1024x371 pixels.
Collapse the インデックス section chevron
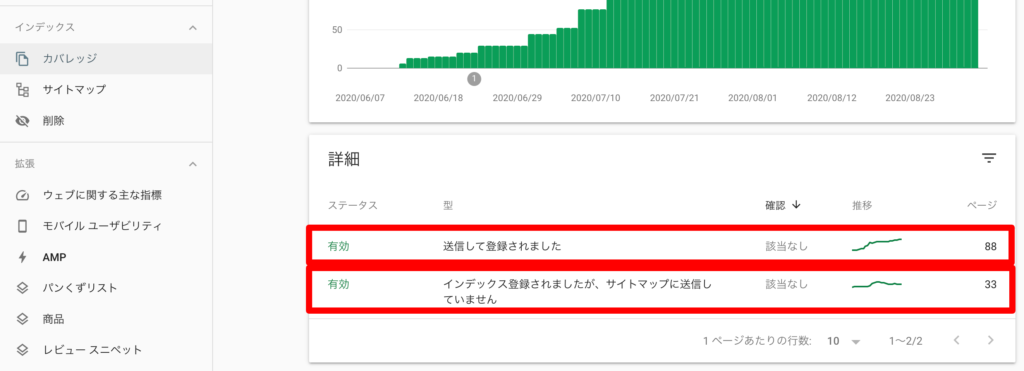point(193,28)
